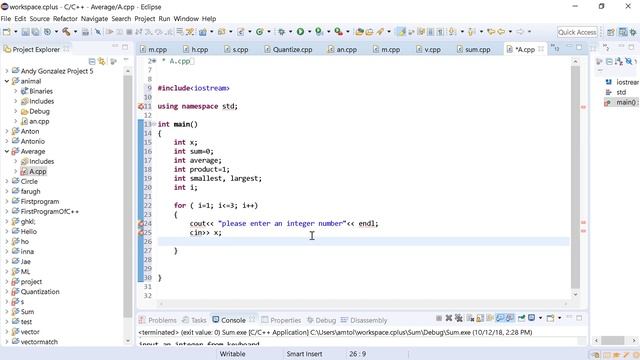Image resolution: width=640 pixels, height=360 pixels.
Task: Open the New file dropdown arrow
Action: click(16, 31)
